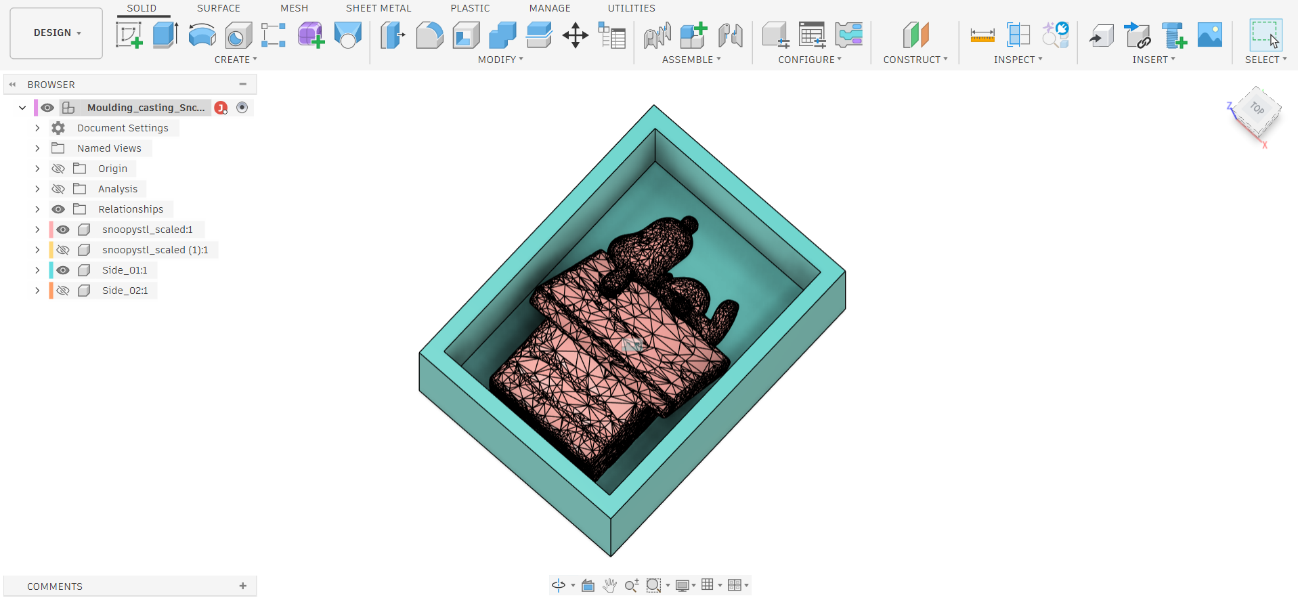Show the Analysis folder
1298x600 pixels.
(58, 189)
